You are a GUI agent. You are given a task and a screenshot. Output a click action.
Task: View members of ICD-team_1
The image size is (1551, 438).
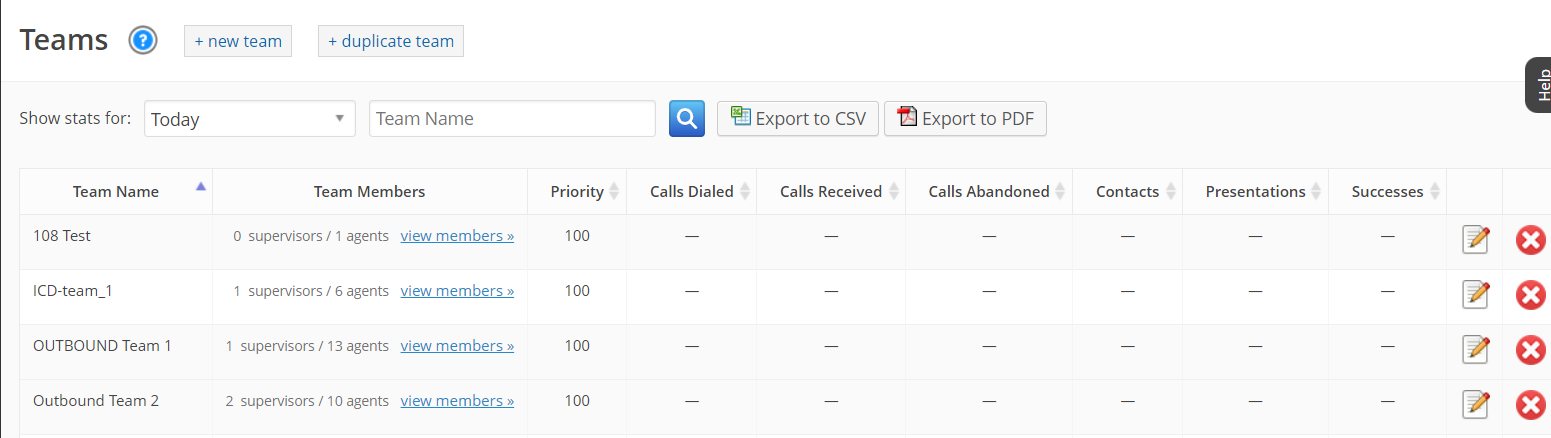[457, 291]
